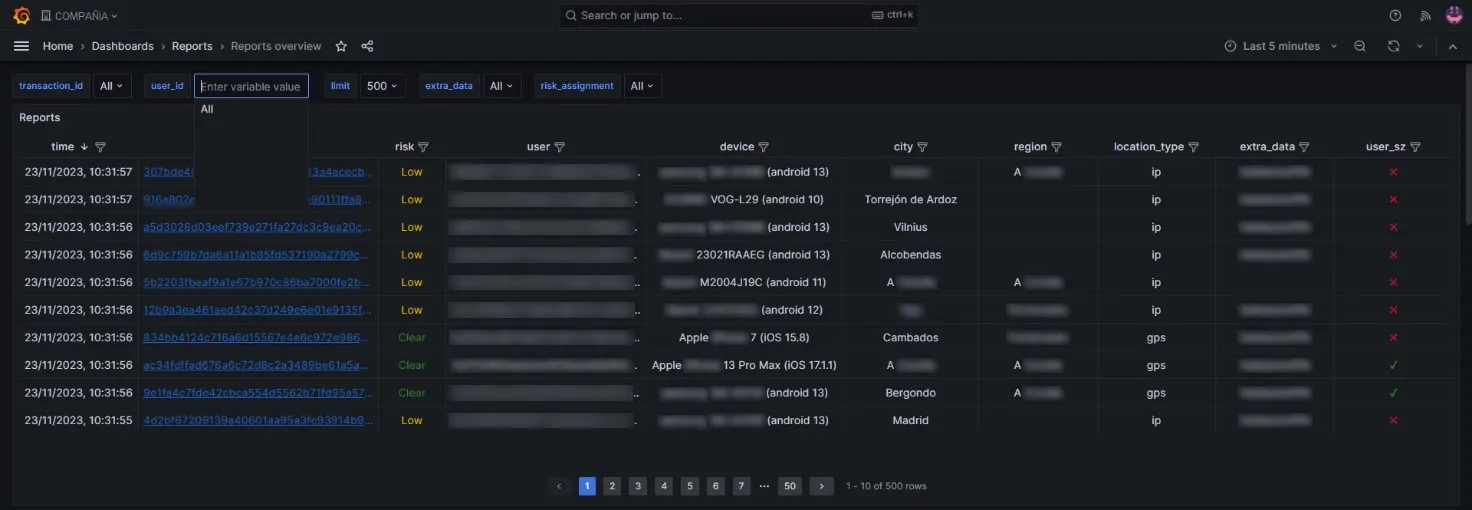Screen dimensions: 1472x510
Task: Open transaction link 6d9c759b7da6a11a1b85
Action: coord(257,255)
